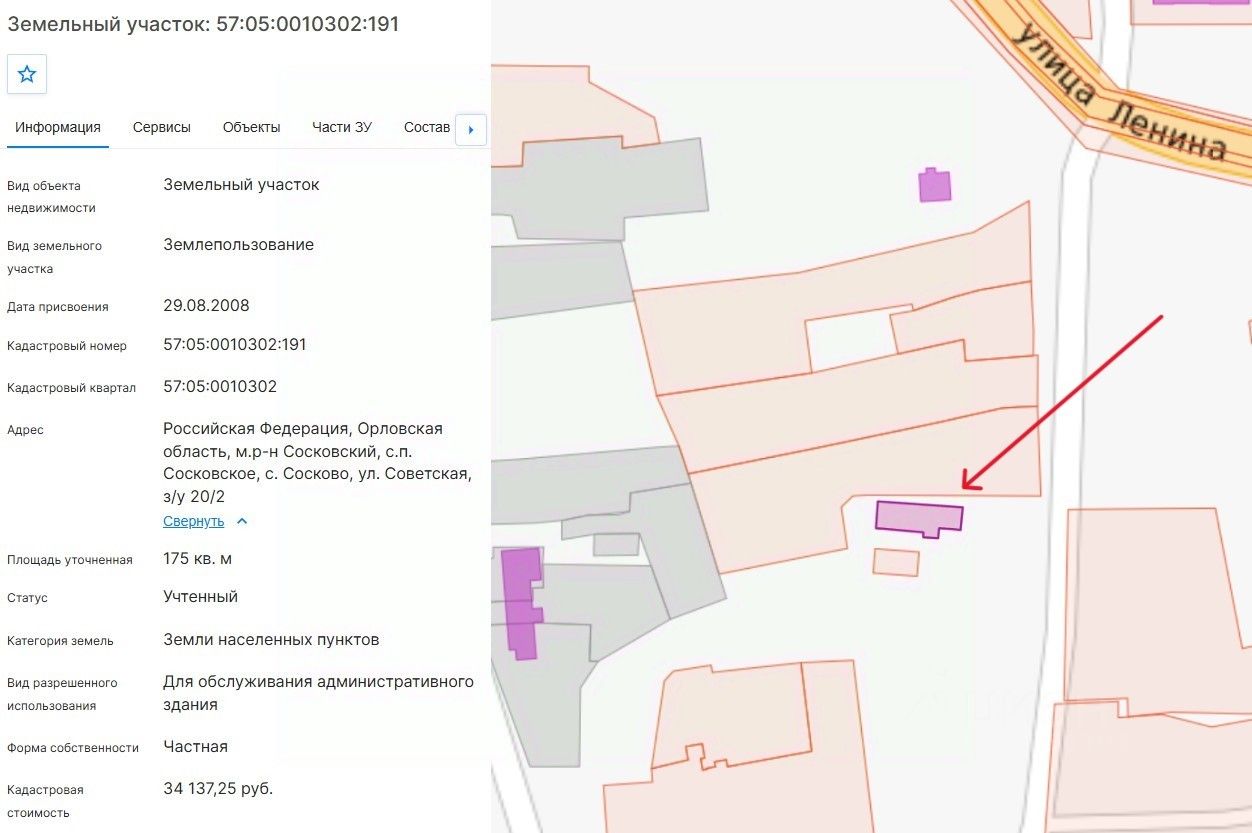Collapse address using chevron next to Свернуть
This screenshot has height=833, width=1252.
[241, 521]
